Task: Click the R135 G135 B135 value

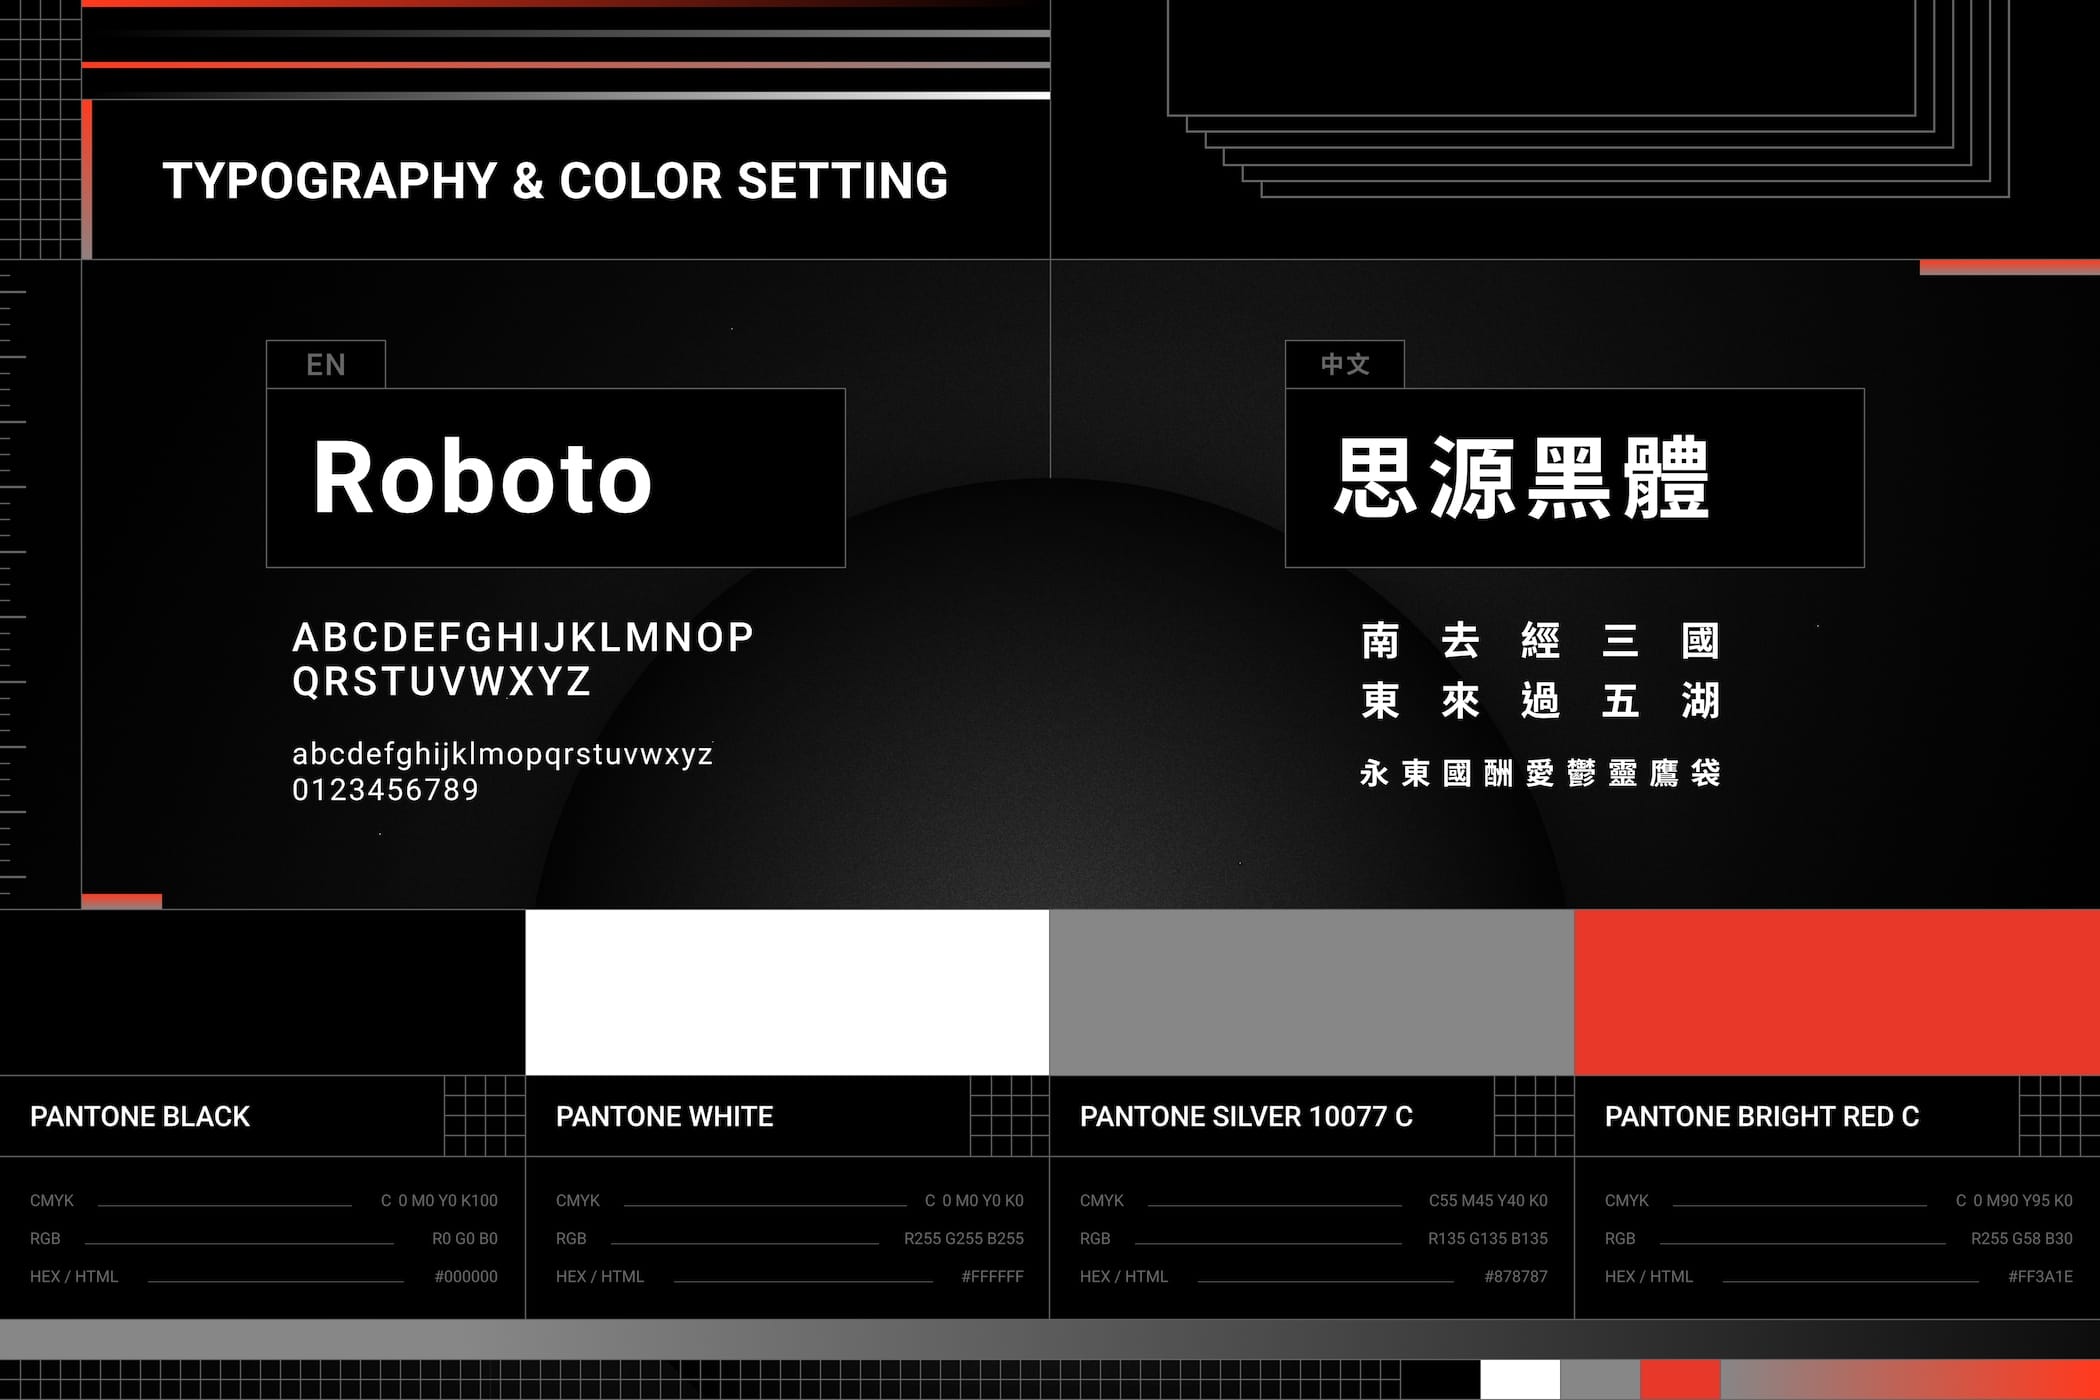Action: coord(1488,1238)
